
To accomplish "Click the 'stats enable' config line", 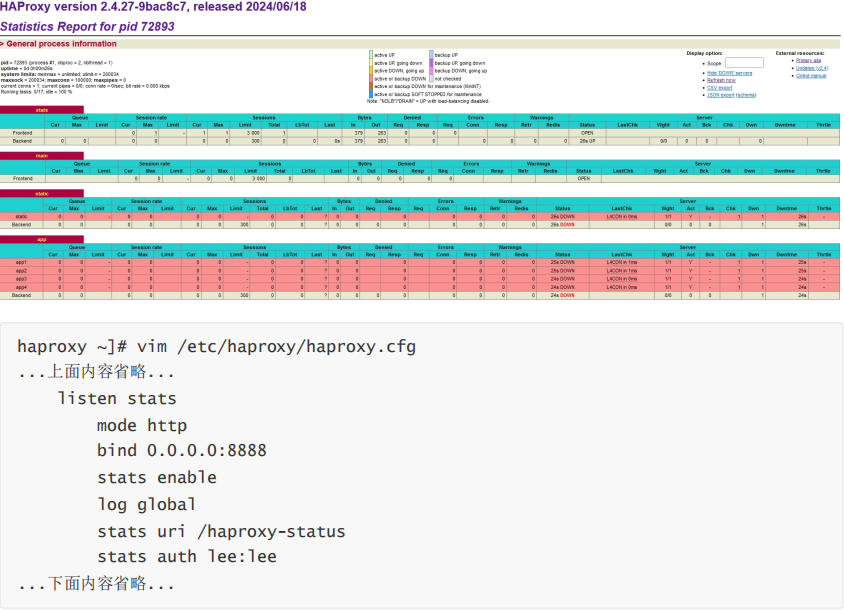I will 157,477.
